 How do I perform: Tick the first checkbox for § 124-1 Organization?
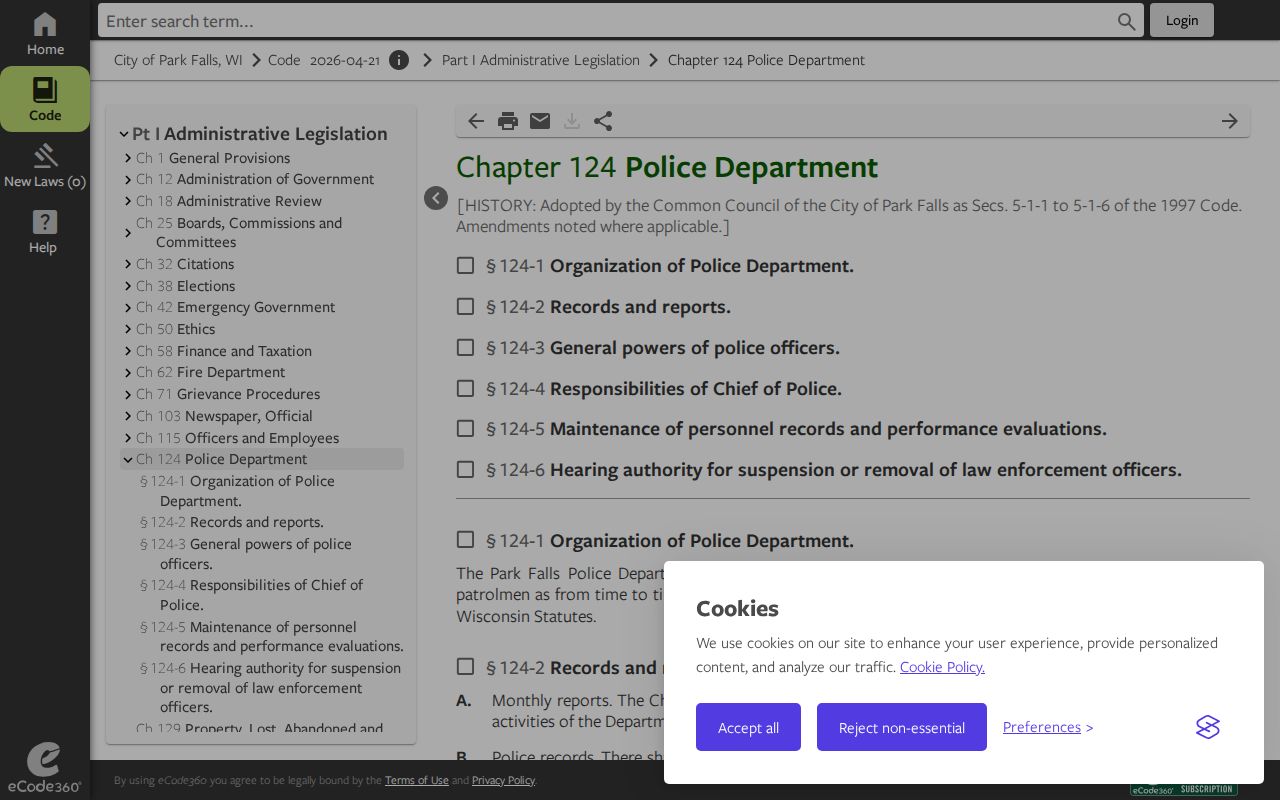pos(465,266)
